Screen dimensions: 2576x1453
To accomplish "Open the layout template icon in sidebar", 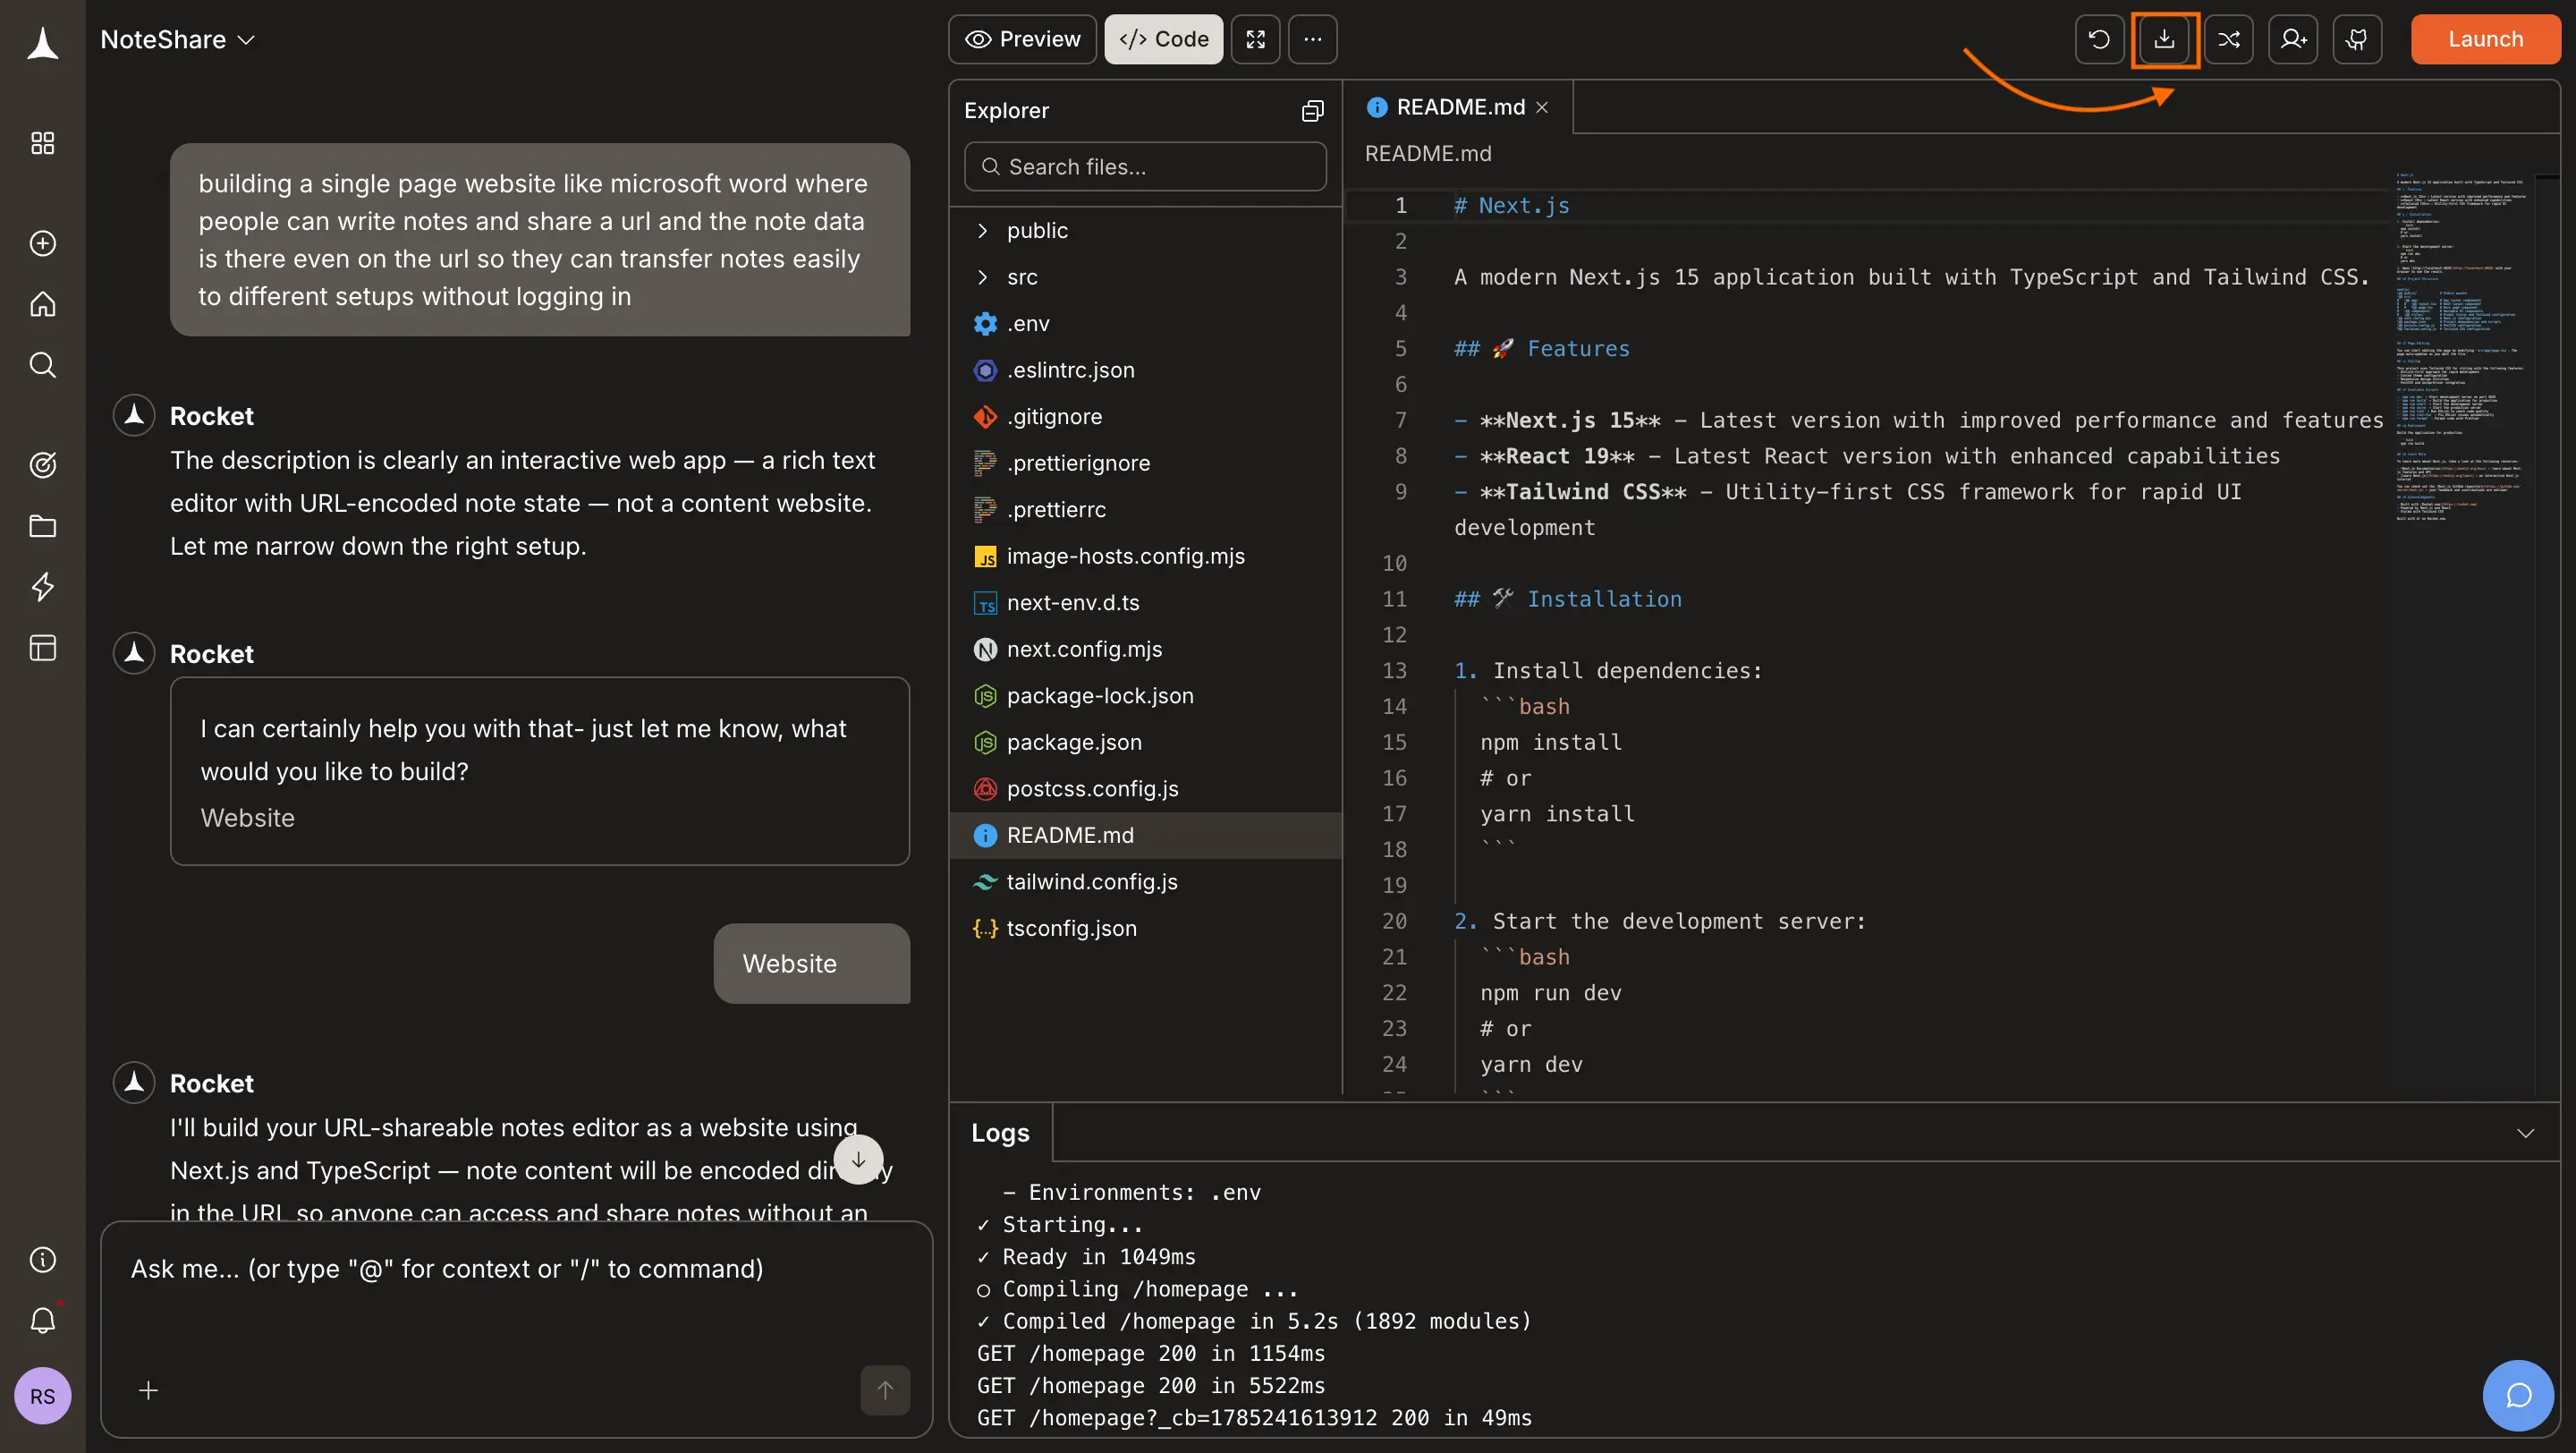I will coord(42,648).
